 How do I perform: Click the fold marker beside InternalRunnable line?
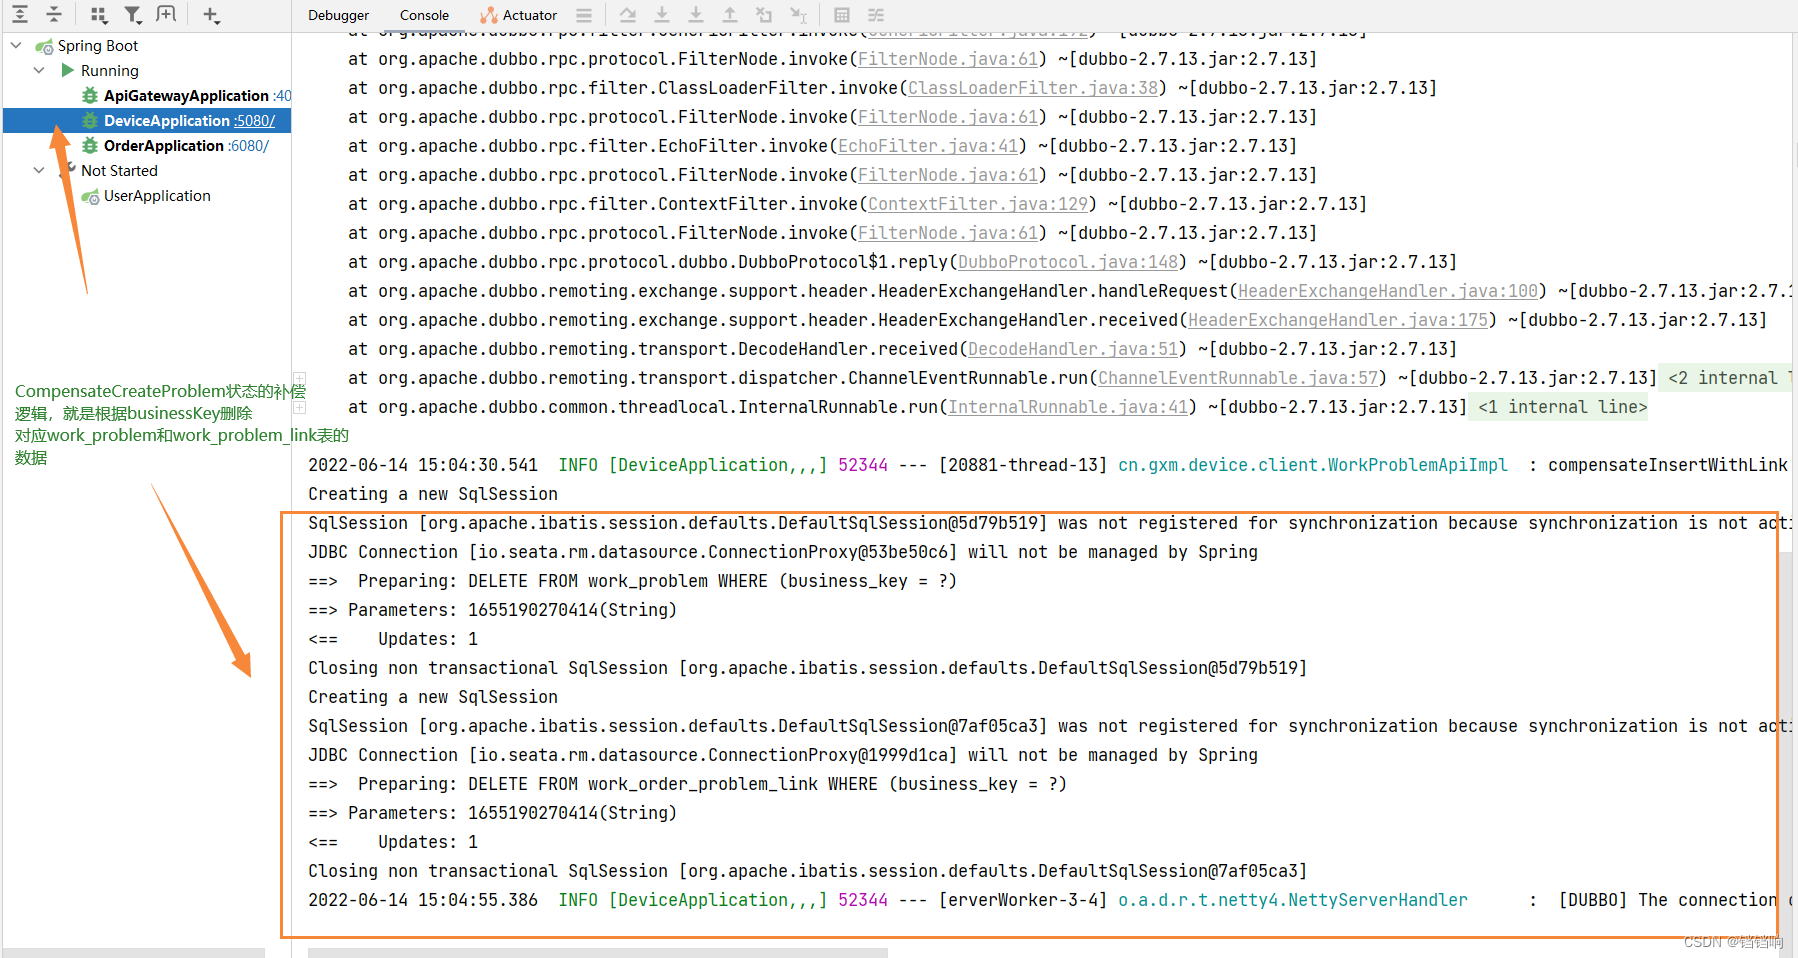click(x=299, y=407)
